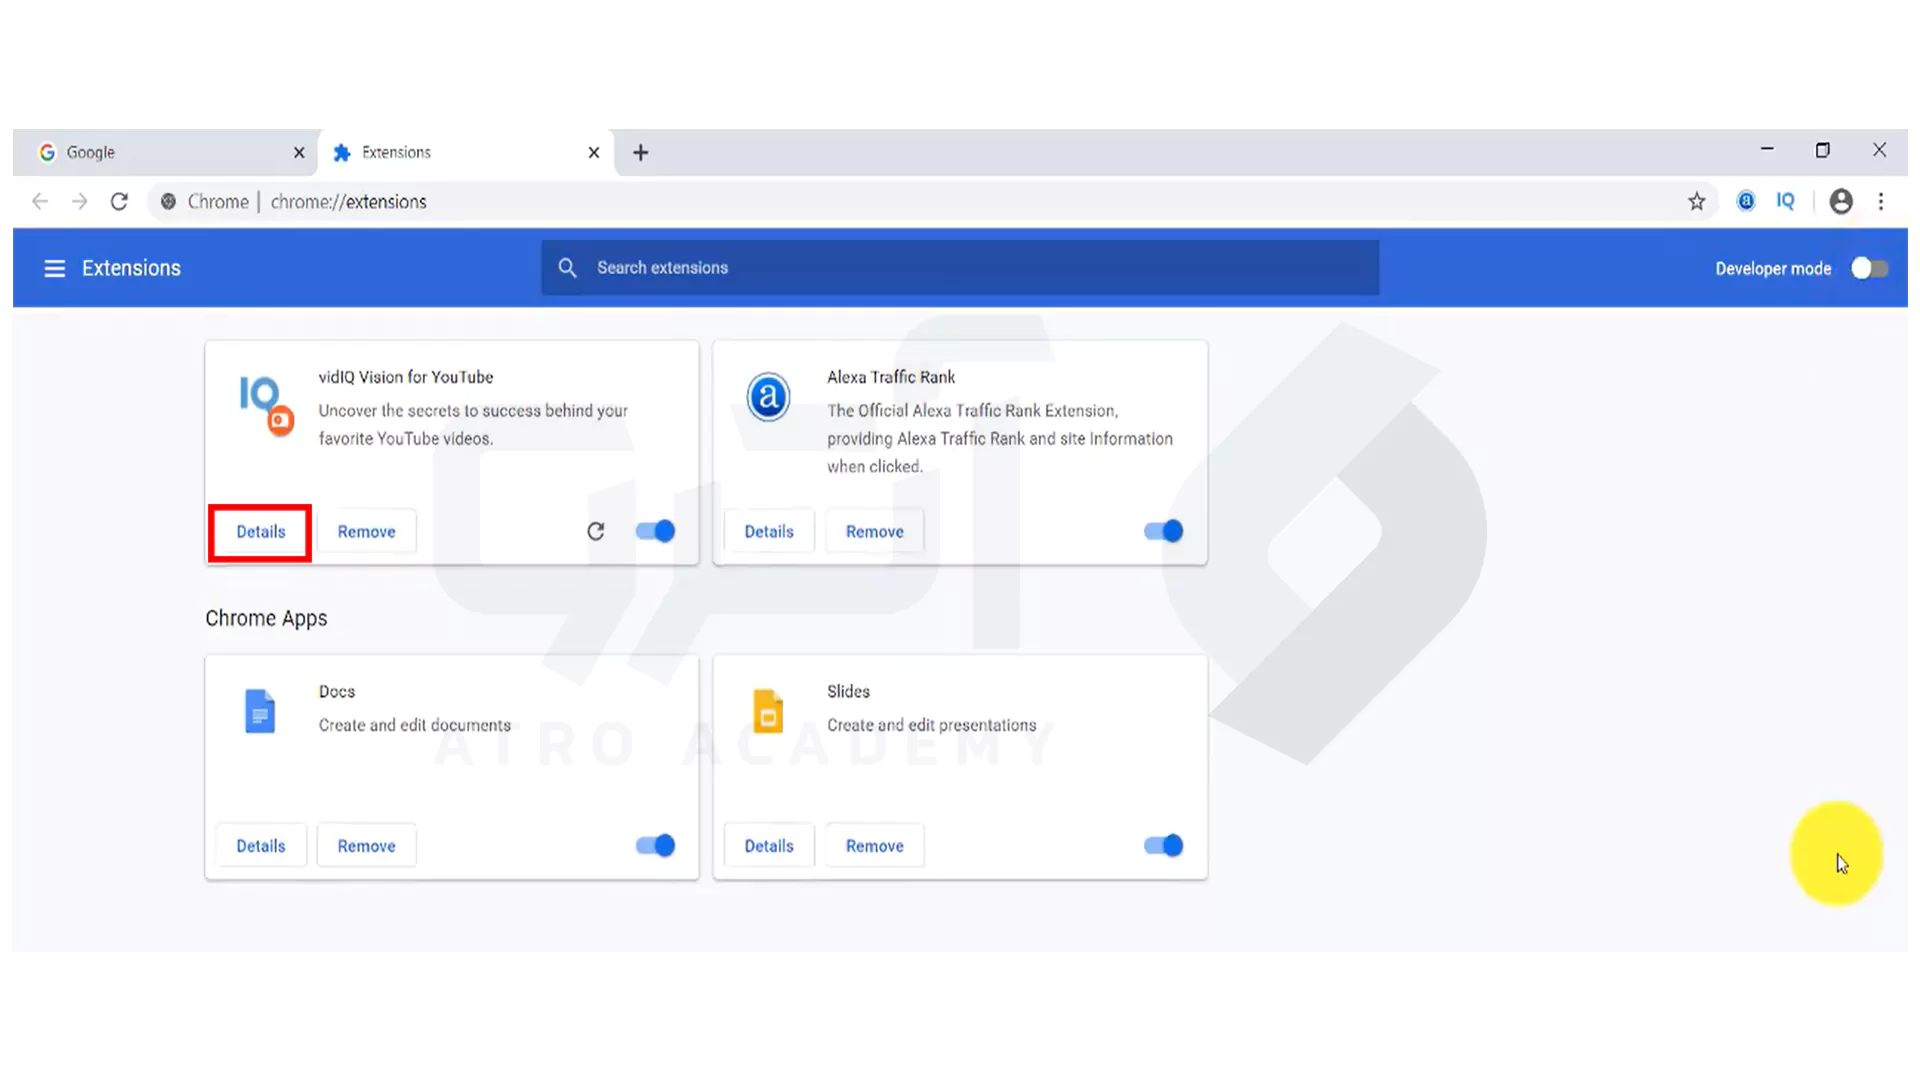The image size is (1920, 1080).
Task: Click the Search extensions field
Action: [960, 268]
